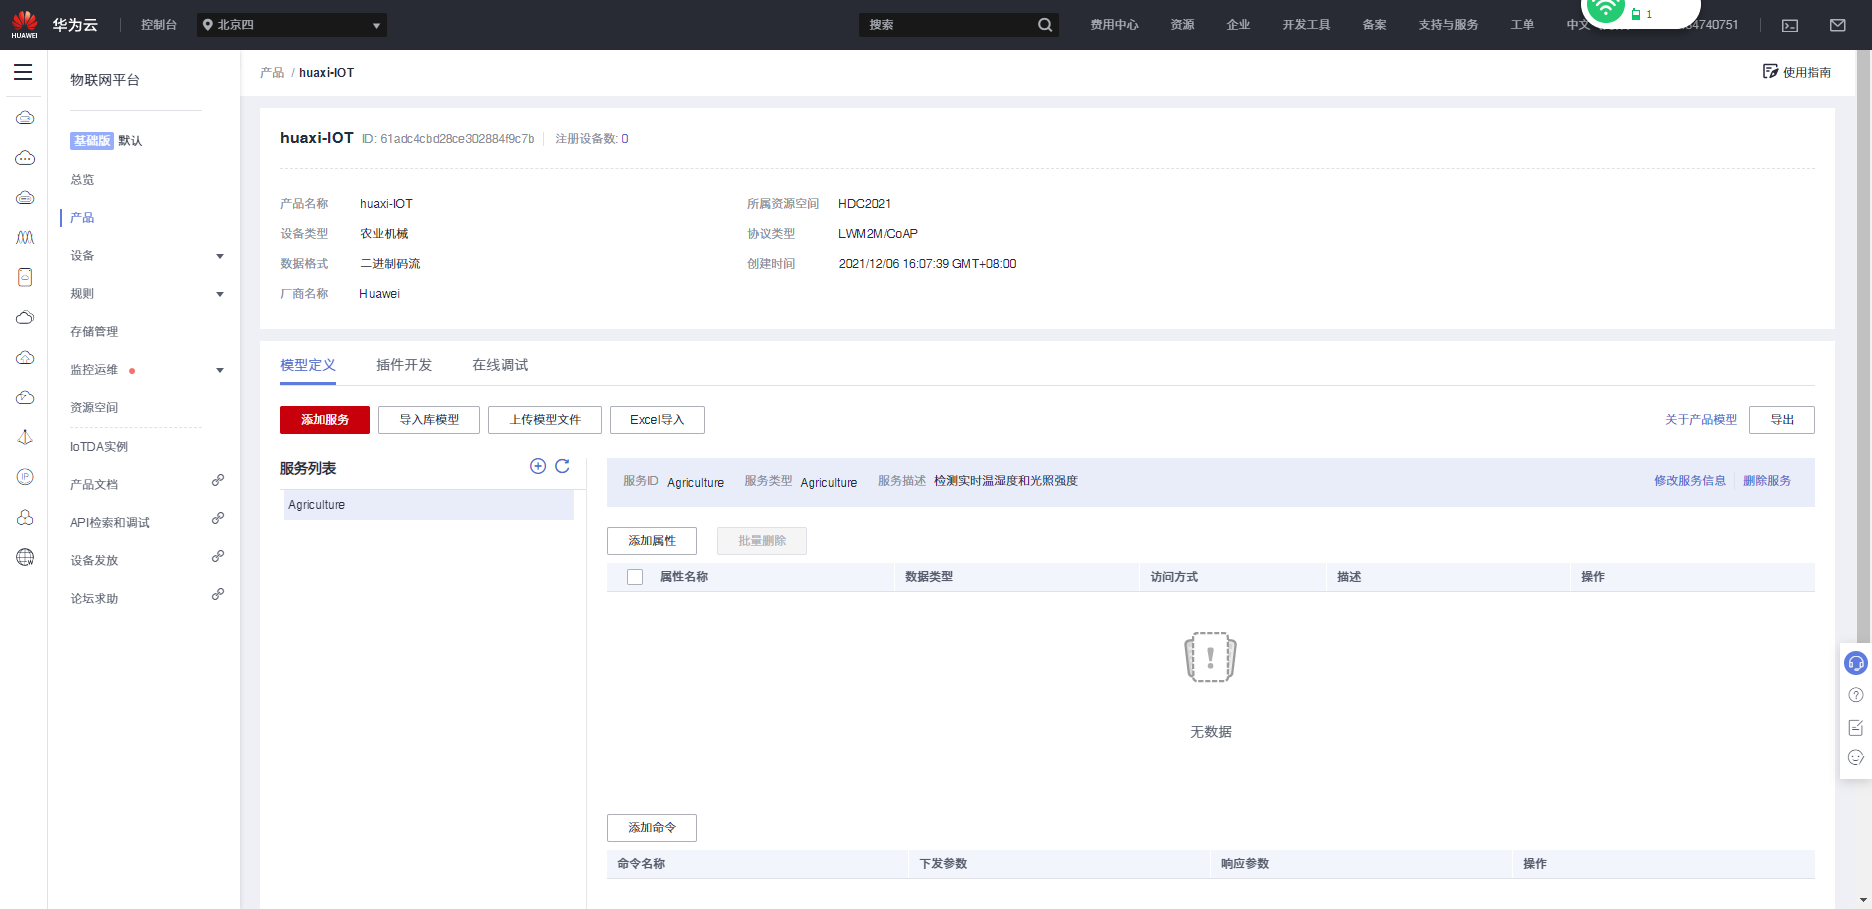
Task: Open 支持与服务 in the top bar
Action: [x=1448, y=25]
